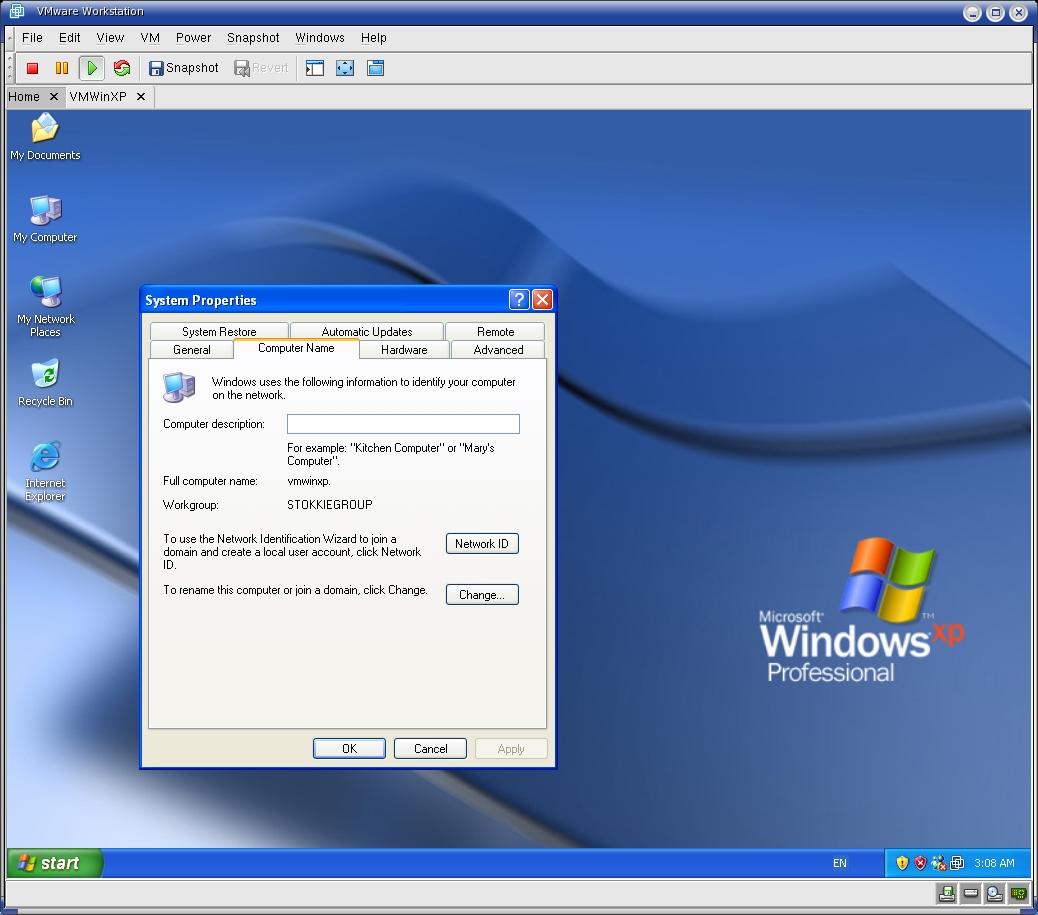The image size is (1038, 915).
Task: Click the Change... button
Action: coord(482,595)
